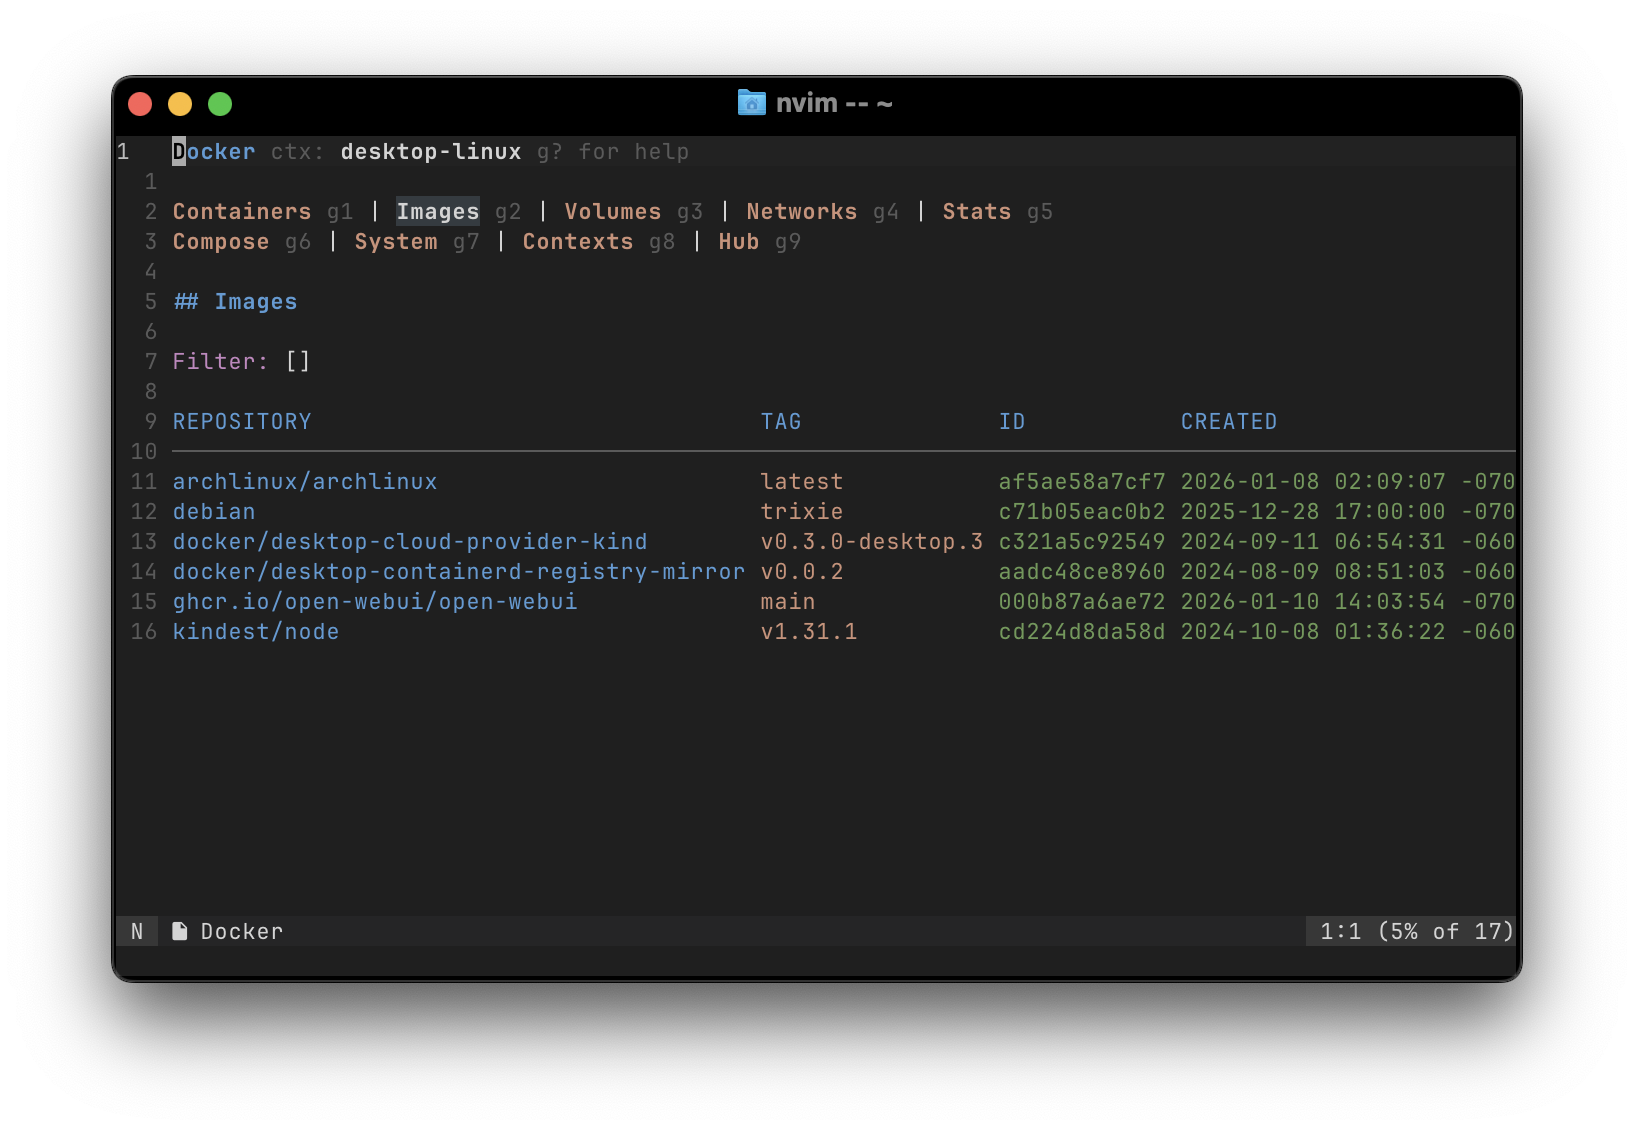
Task: Click the 'main' tag cell
Action: (788, 602)
